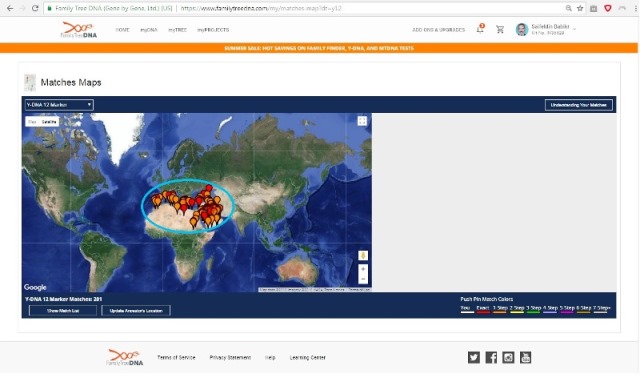Open Privacy Statement link

pyautogui.click(x=230, y=357)
